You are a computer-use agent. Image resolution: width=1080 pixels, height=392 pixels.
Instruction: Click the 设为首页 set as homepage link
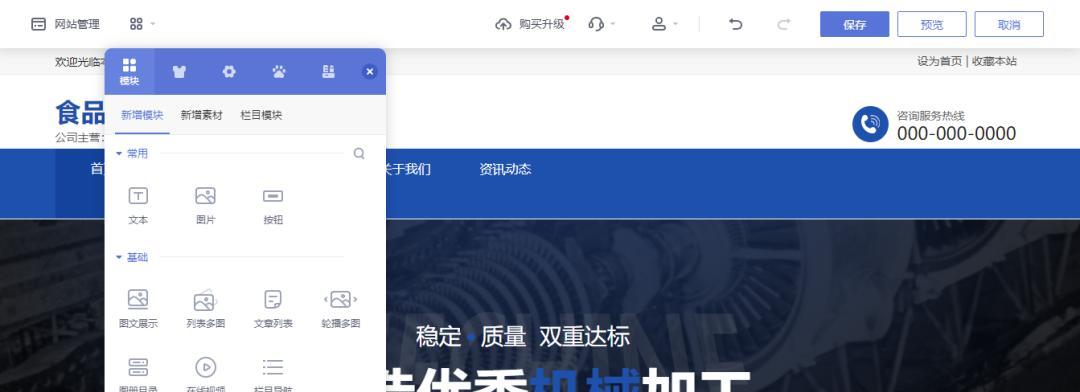939,61
